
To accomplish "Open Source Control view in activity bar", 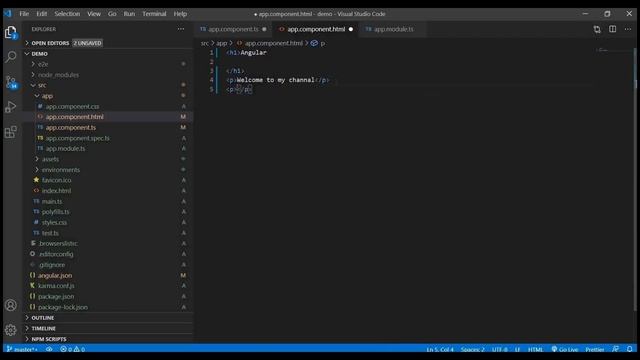I will point(11,82).
